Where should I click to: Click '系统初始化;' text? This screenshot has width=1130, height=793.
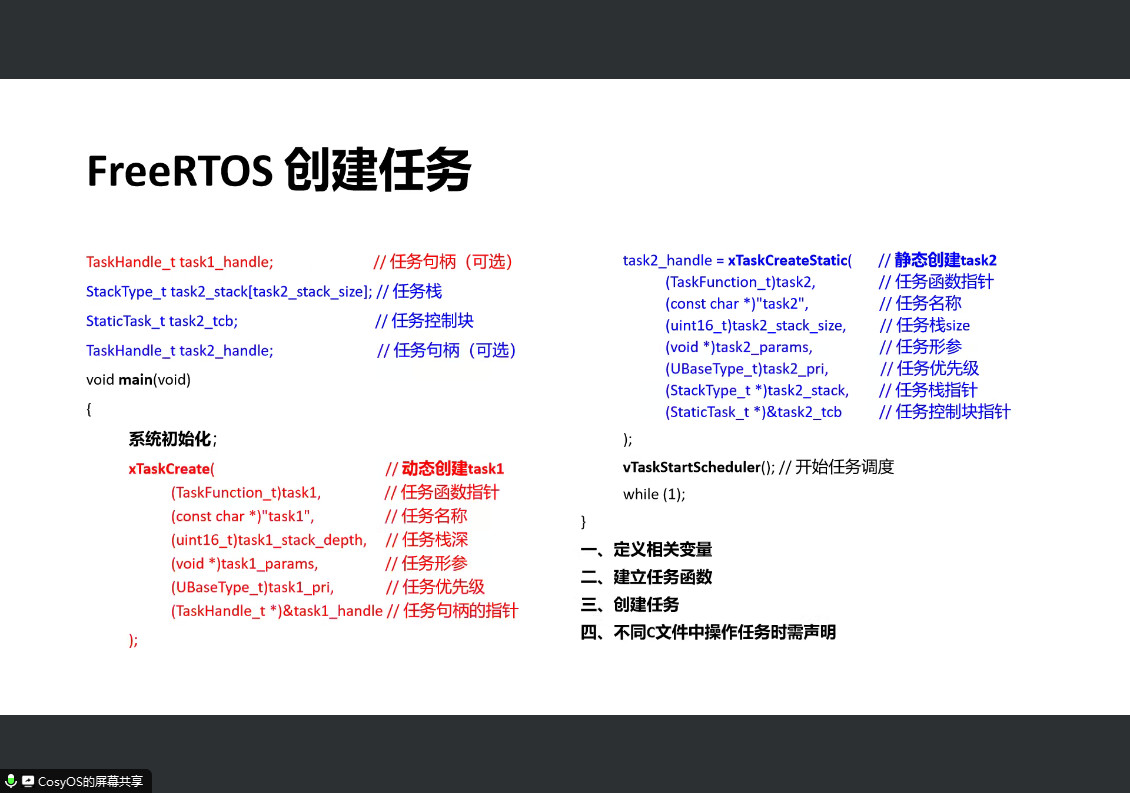[x=172, y=439]
